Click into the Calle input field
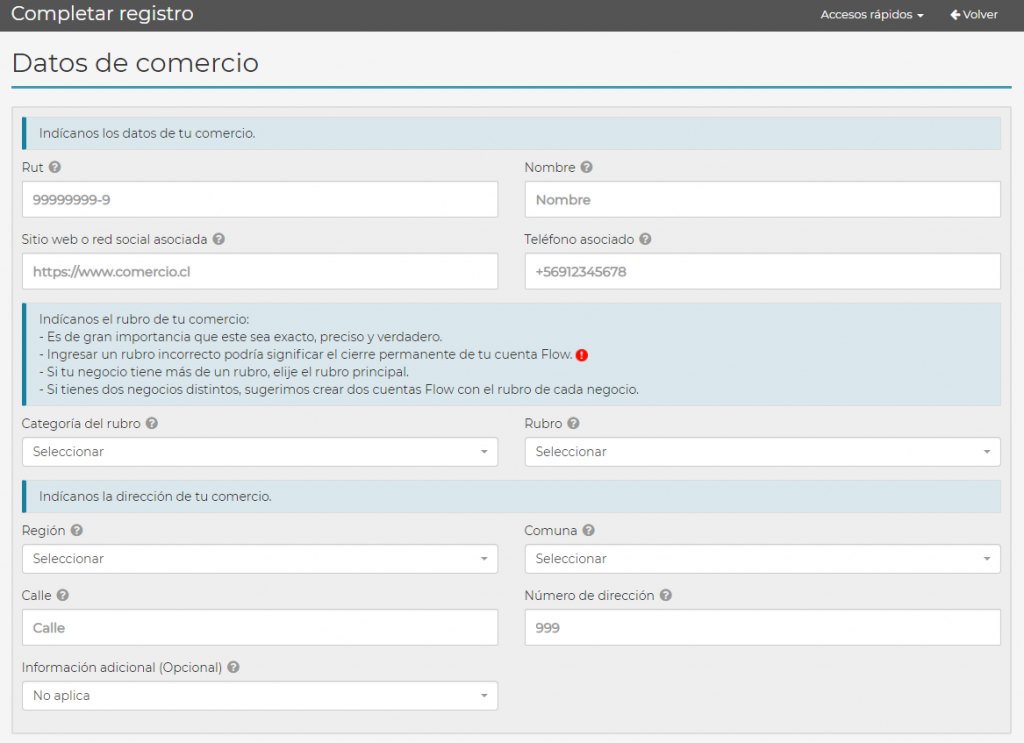The height and width of the screenshot is (743, 1024). [x=260, y=627]
